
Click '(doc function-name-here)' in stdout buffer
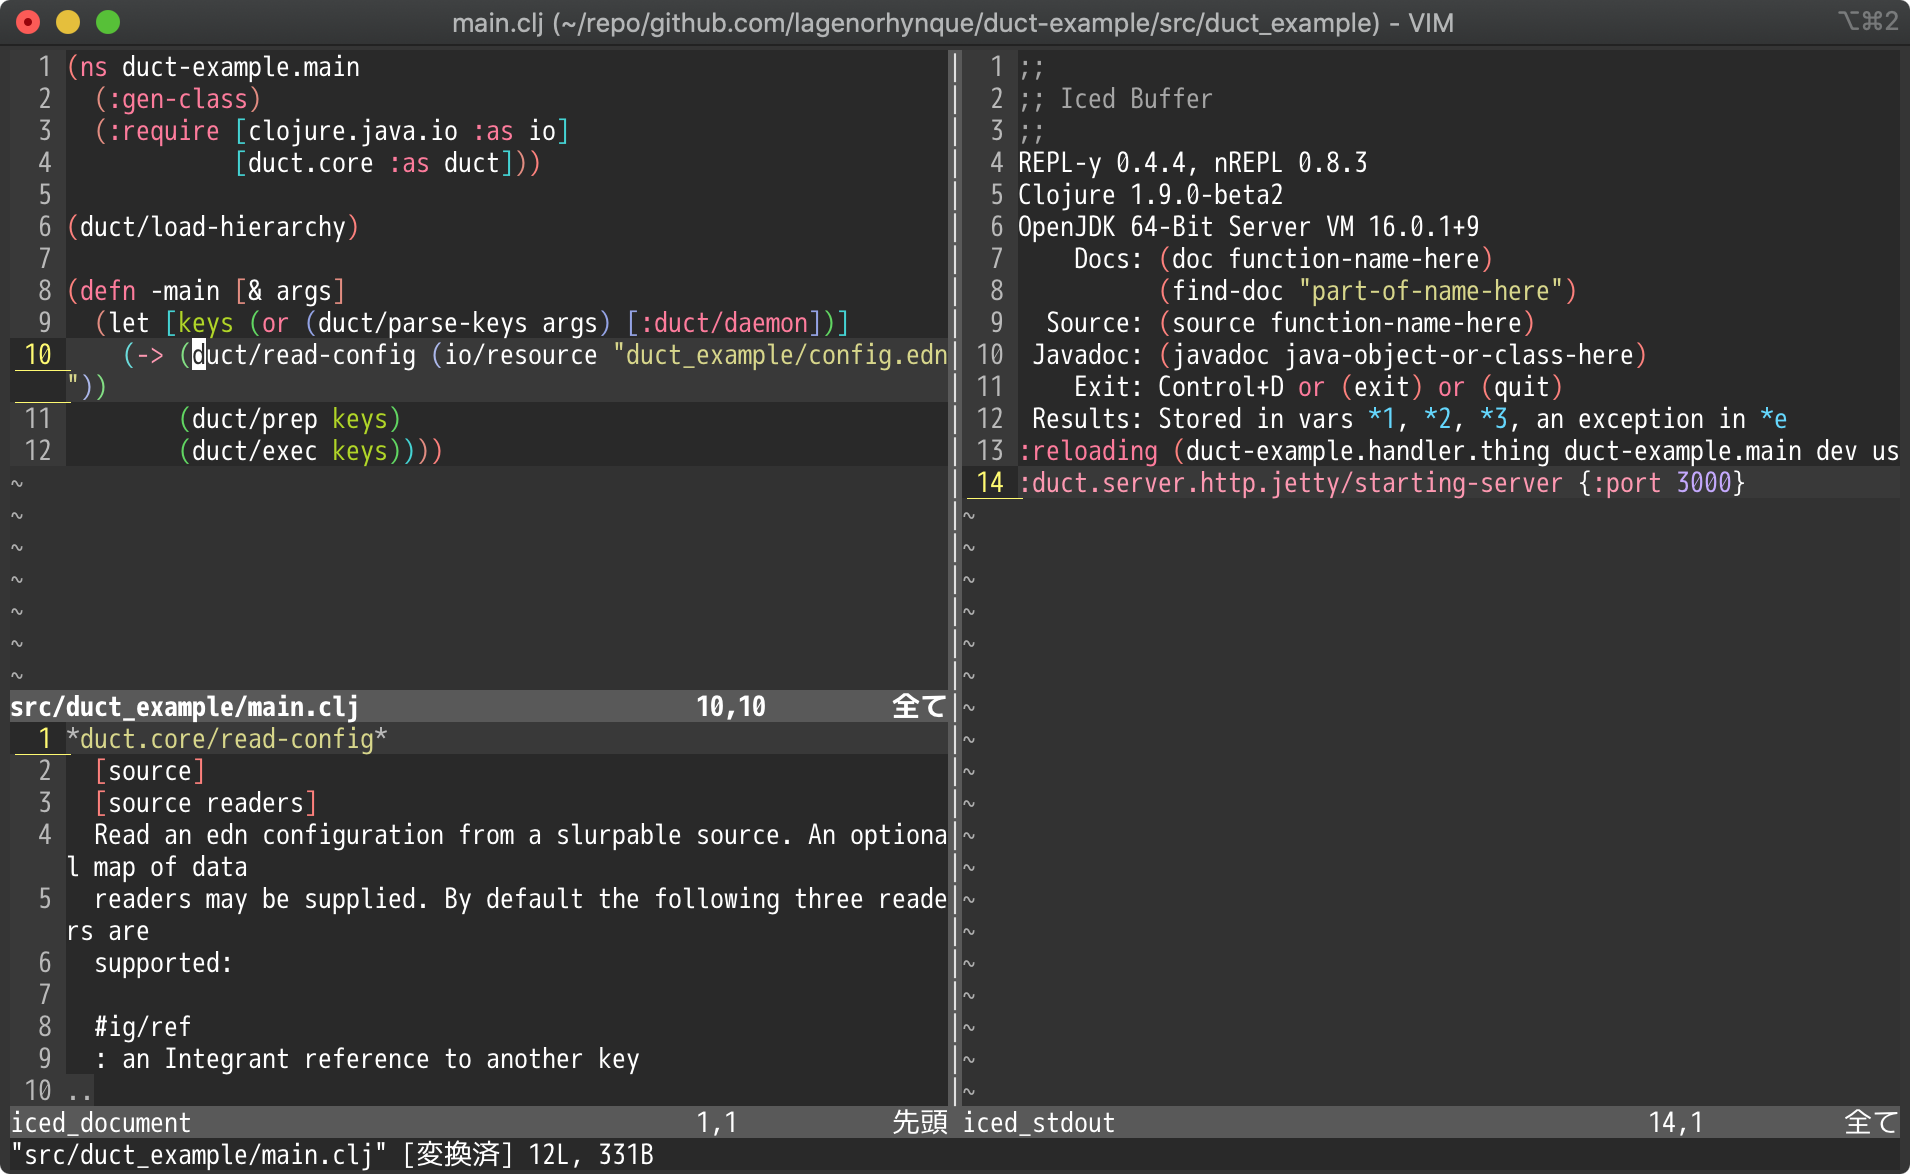point(1326,259)
